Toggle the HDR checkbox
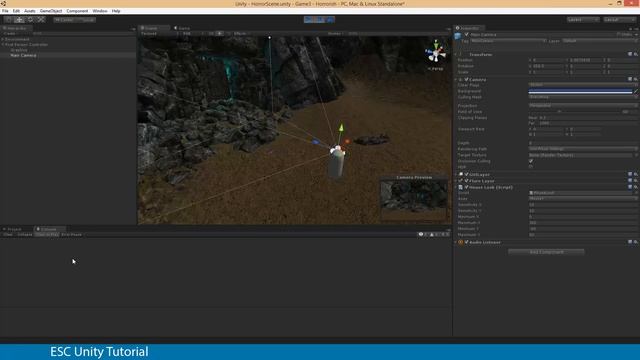This screenshot has width=640, height=360. pyautogui.click(x=531, y=167)
